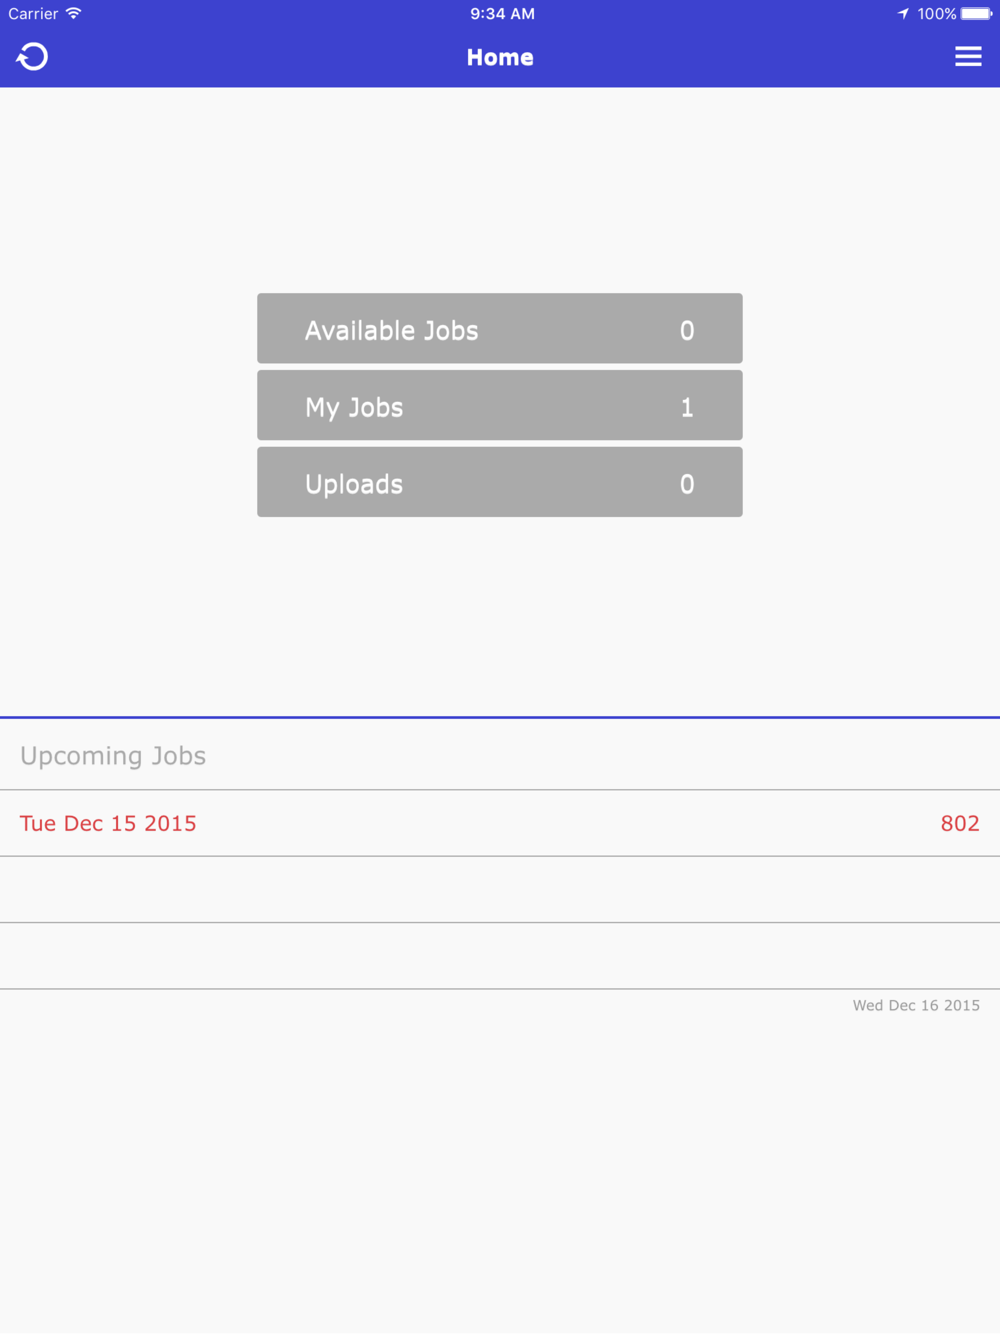Tap the location arrow icon
The width and height of the screenshot is (1000, 1334).
point(903,14)
